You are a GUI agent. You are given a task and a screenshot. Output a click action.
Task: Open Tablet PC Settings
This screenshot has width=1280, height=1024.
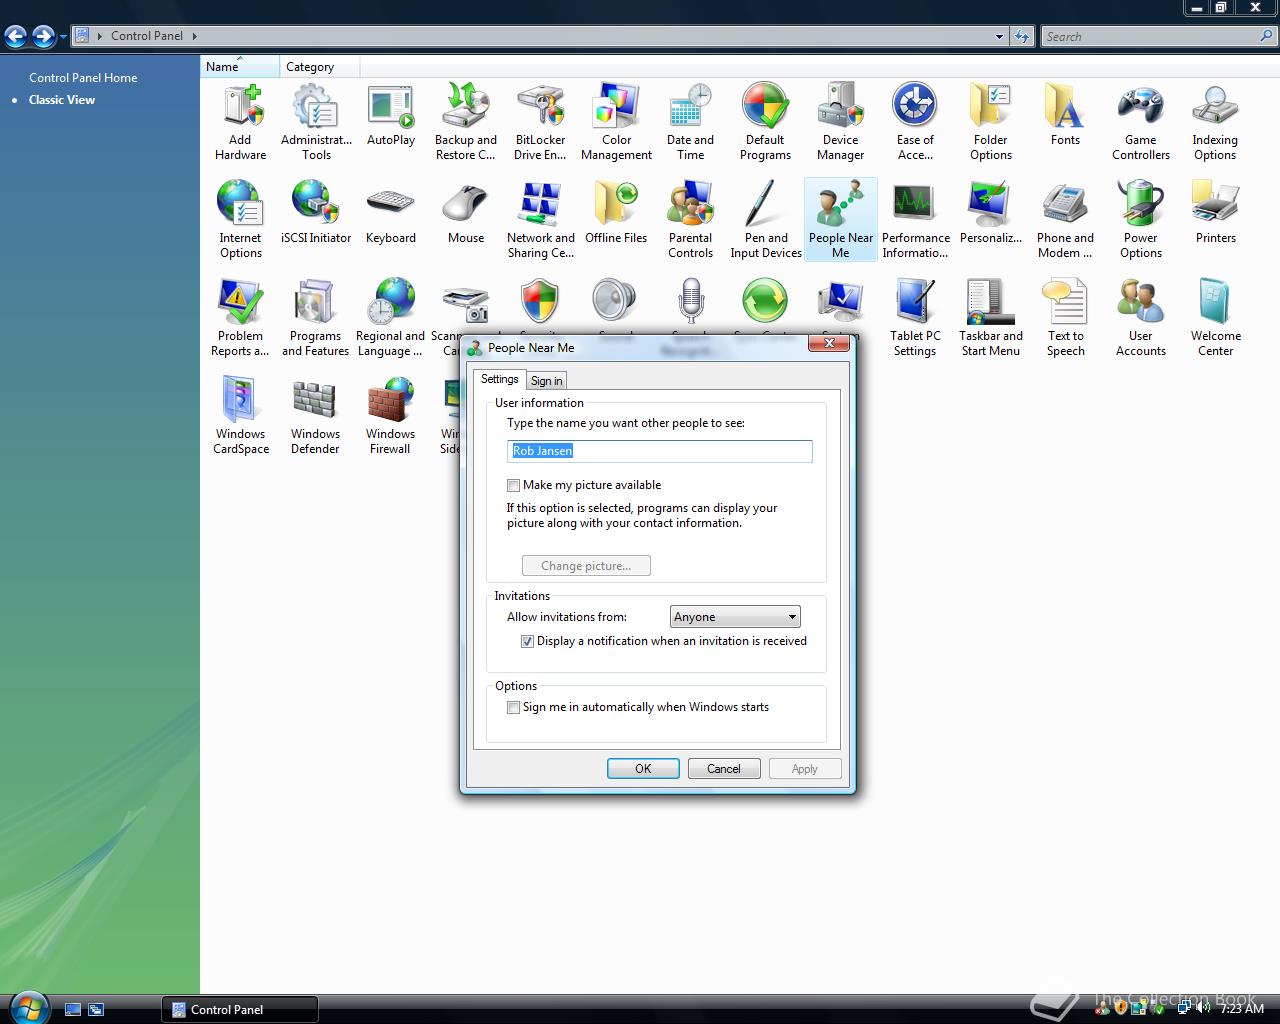pos(915,318)
